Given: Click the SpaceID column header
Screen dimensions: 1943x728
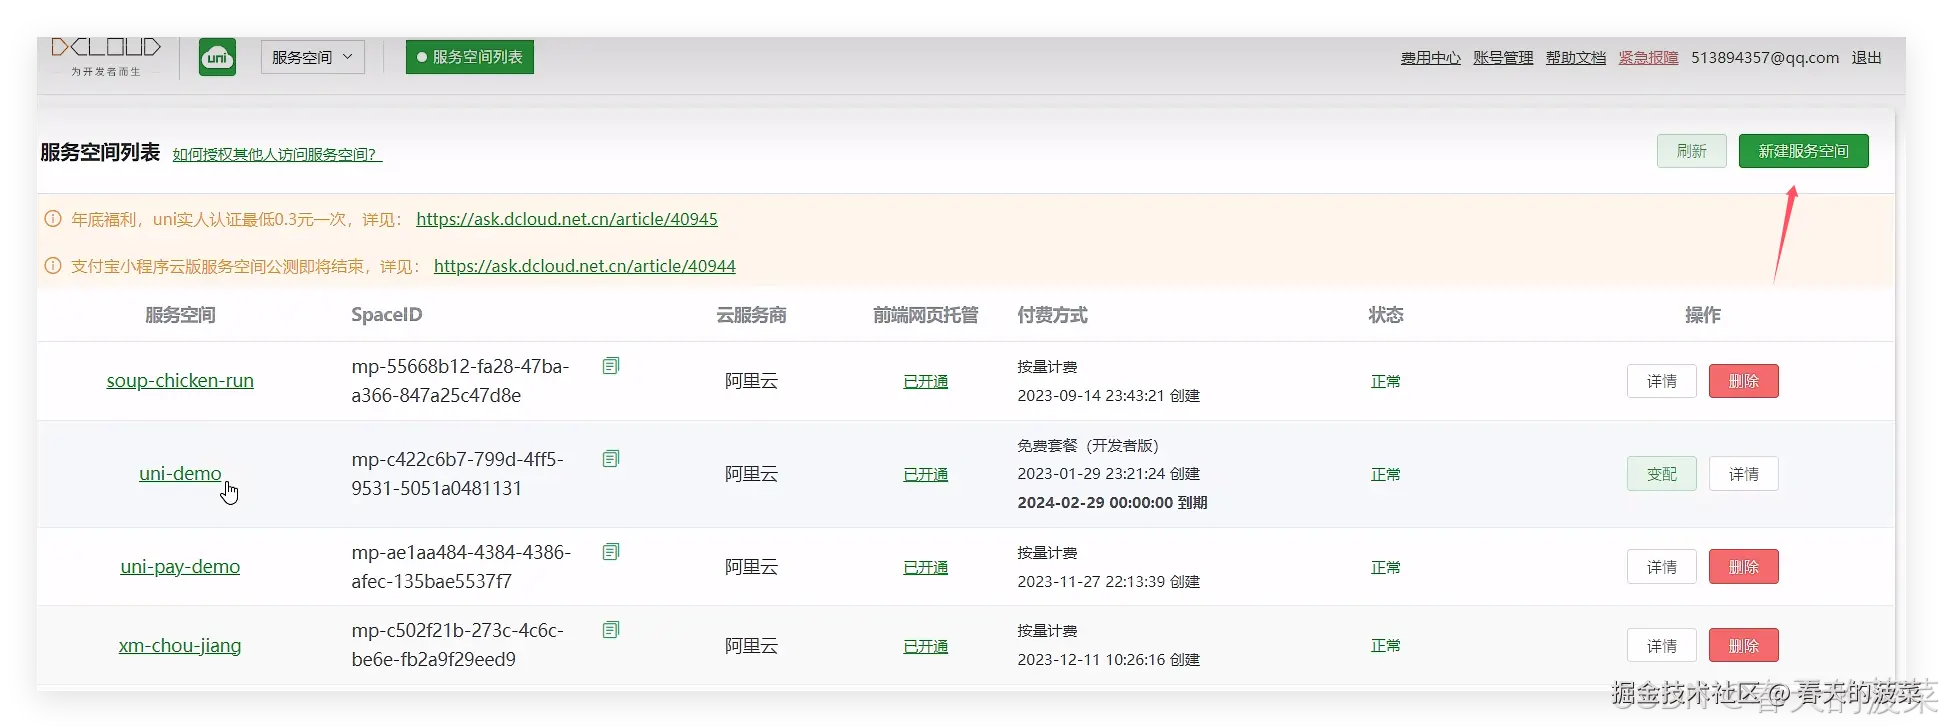Looking at the screenshot, I should pyautogui.click(x=387, y=315).
